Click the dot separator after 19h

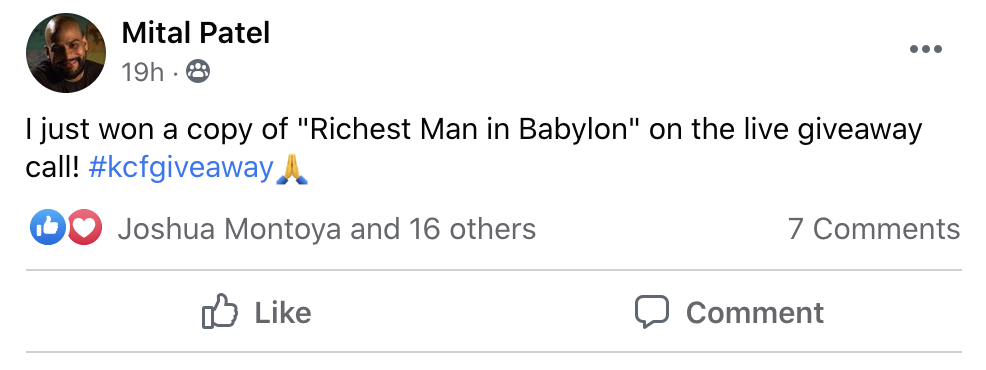coord(175,74)
